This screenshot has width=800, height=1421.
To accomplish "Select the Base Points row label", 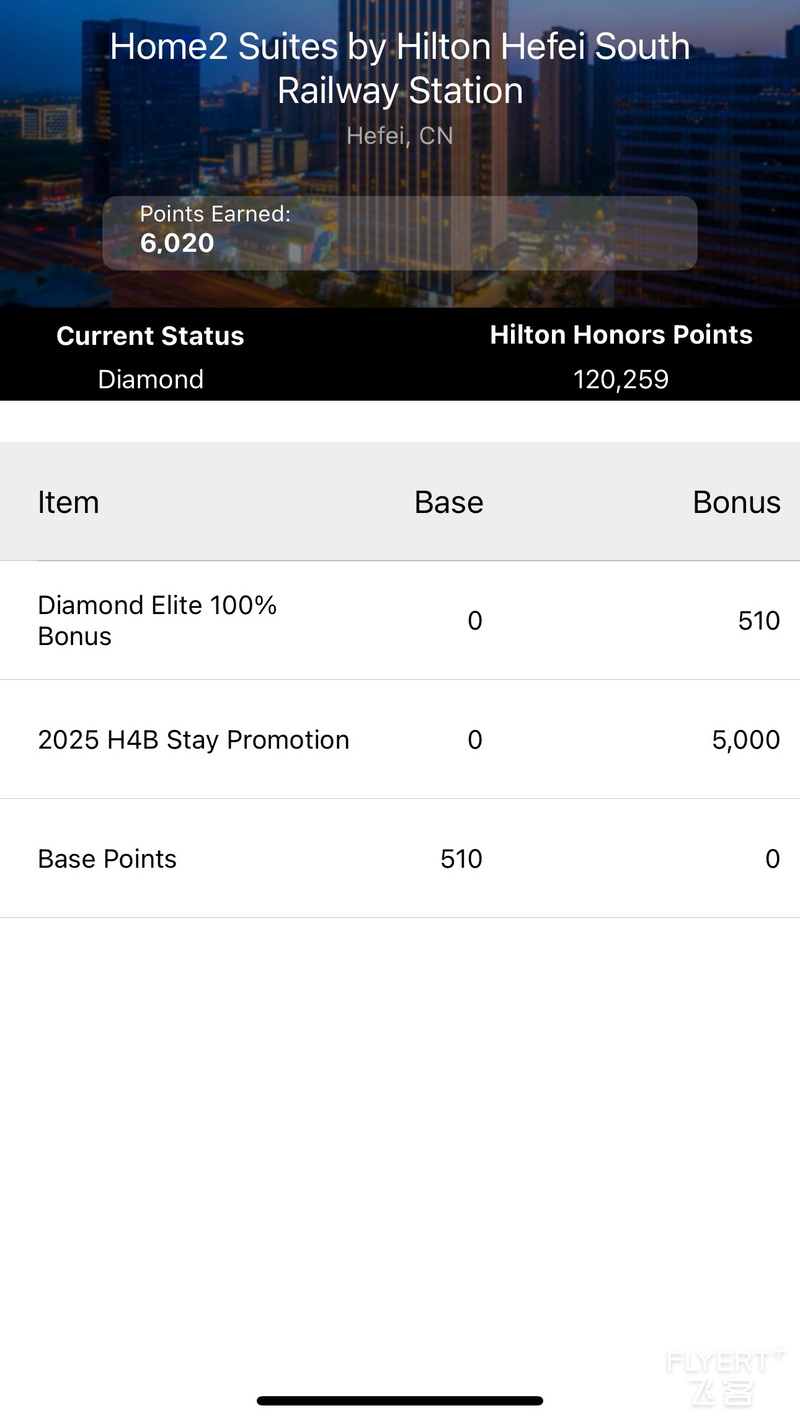I will pos(107,859).
